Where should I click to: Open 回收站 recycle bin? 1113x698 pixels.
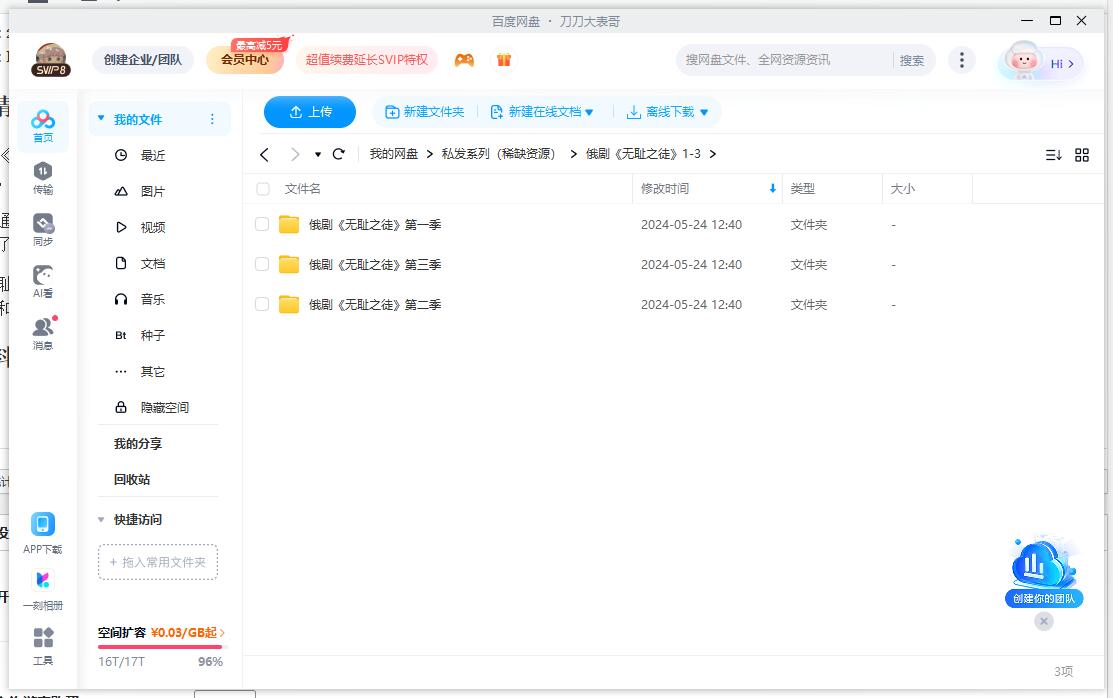(132, 479)
